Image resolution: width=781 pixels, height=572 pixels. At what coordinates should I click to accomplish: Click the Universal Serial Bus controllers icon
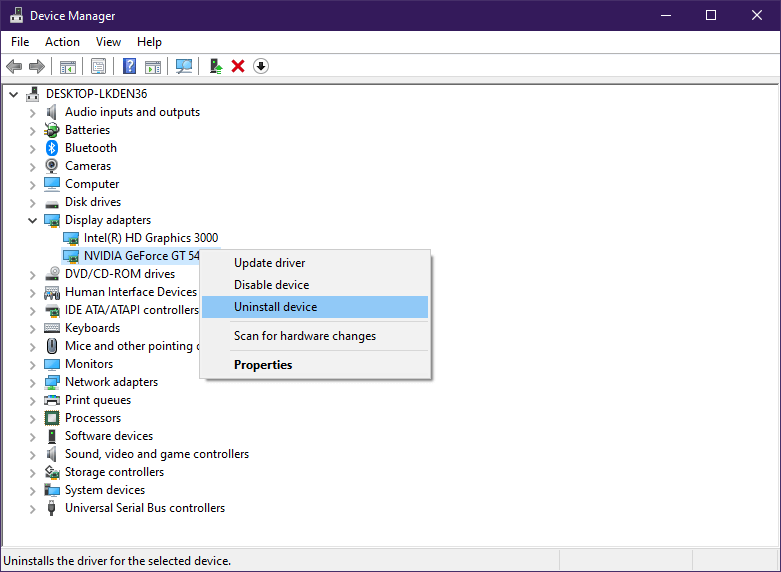[x=51, y=508]
